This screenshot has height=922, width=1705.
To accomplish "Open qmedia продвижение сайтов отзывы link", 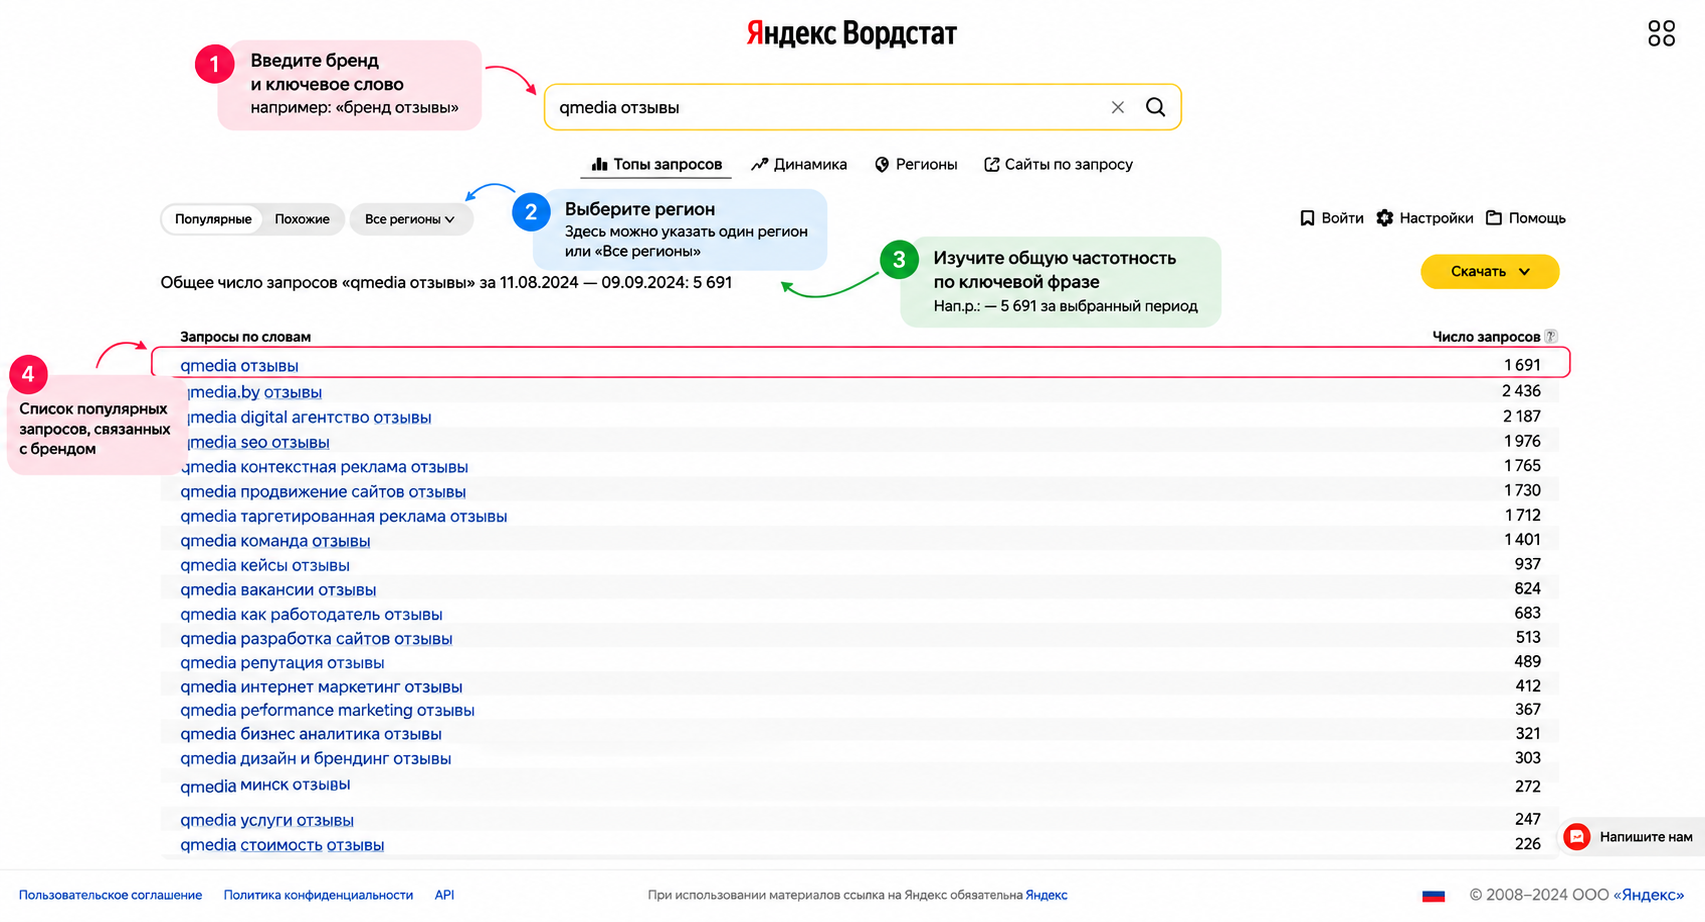I will click(323, 492).
